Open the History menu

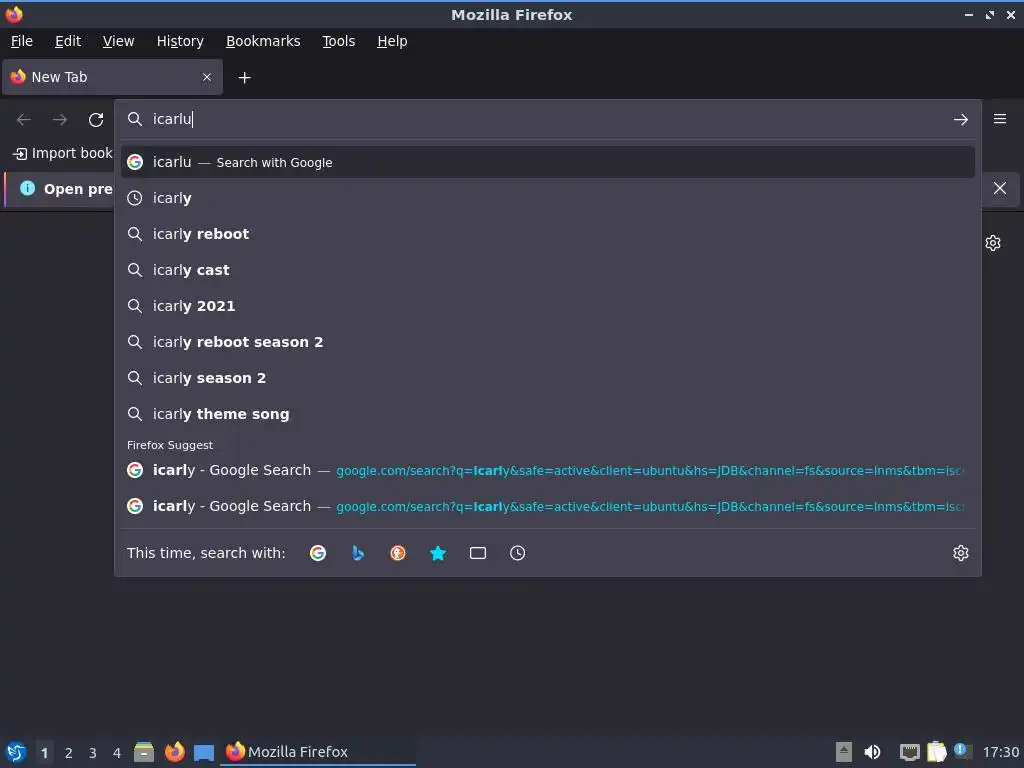[x=180, y=41]
